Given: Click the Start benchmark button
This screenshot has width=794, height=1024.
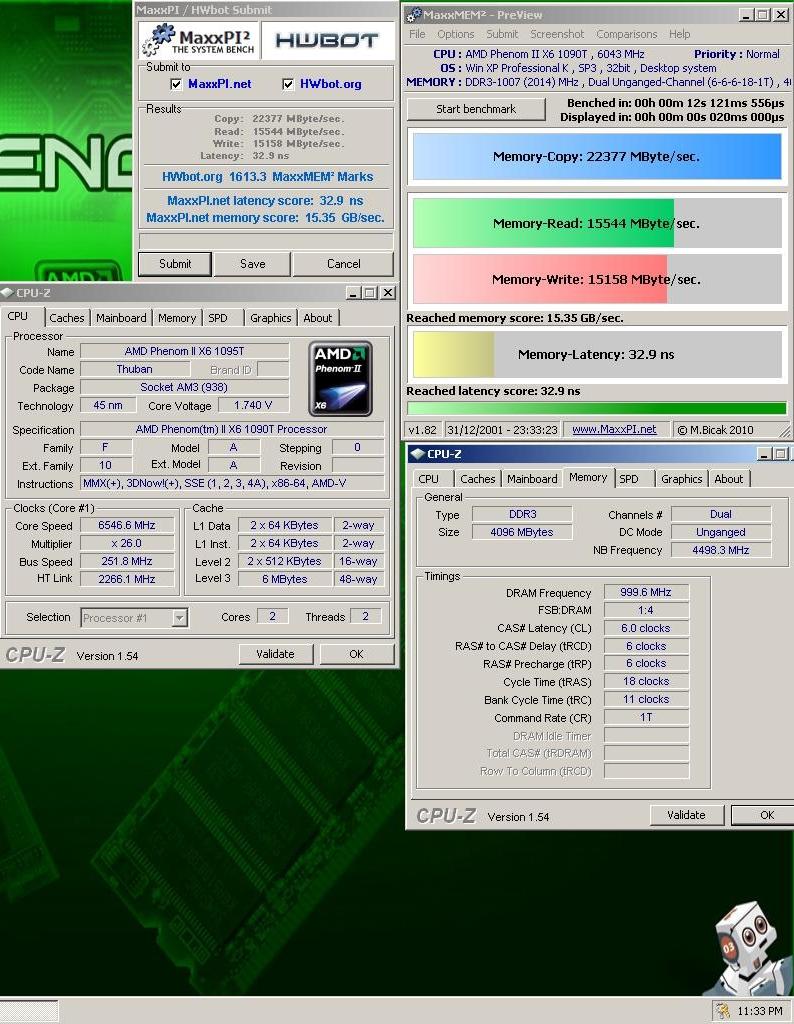Looking at the screenshot, I should (476, 109).
